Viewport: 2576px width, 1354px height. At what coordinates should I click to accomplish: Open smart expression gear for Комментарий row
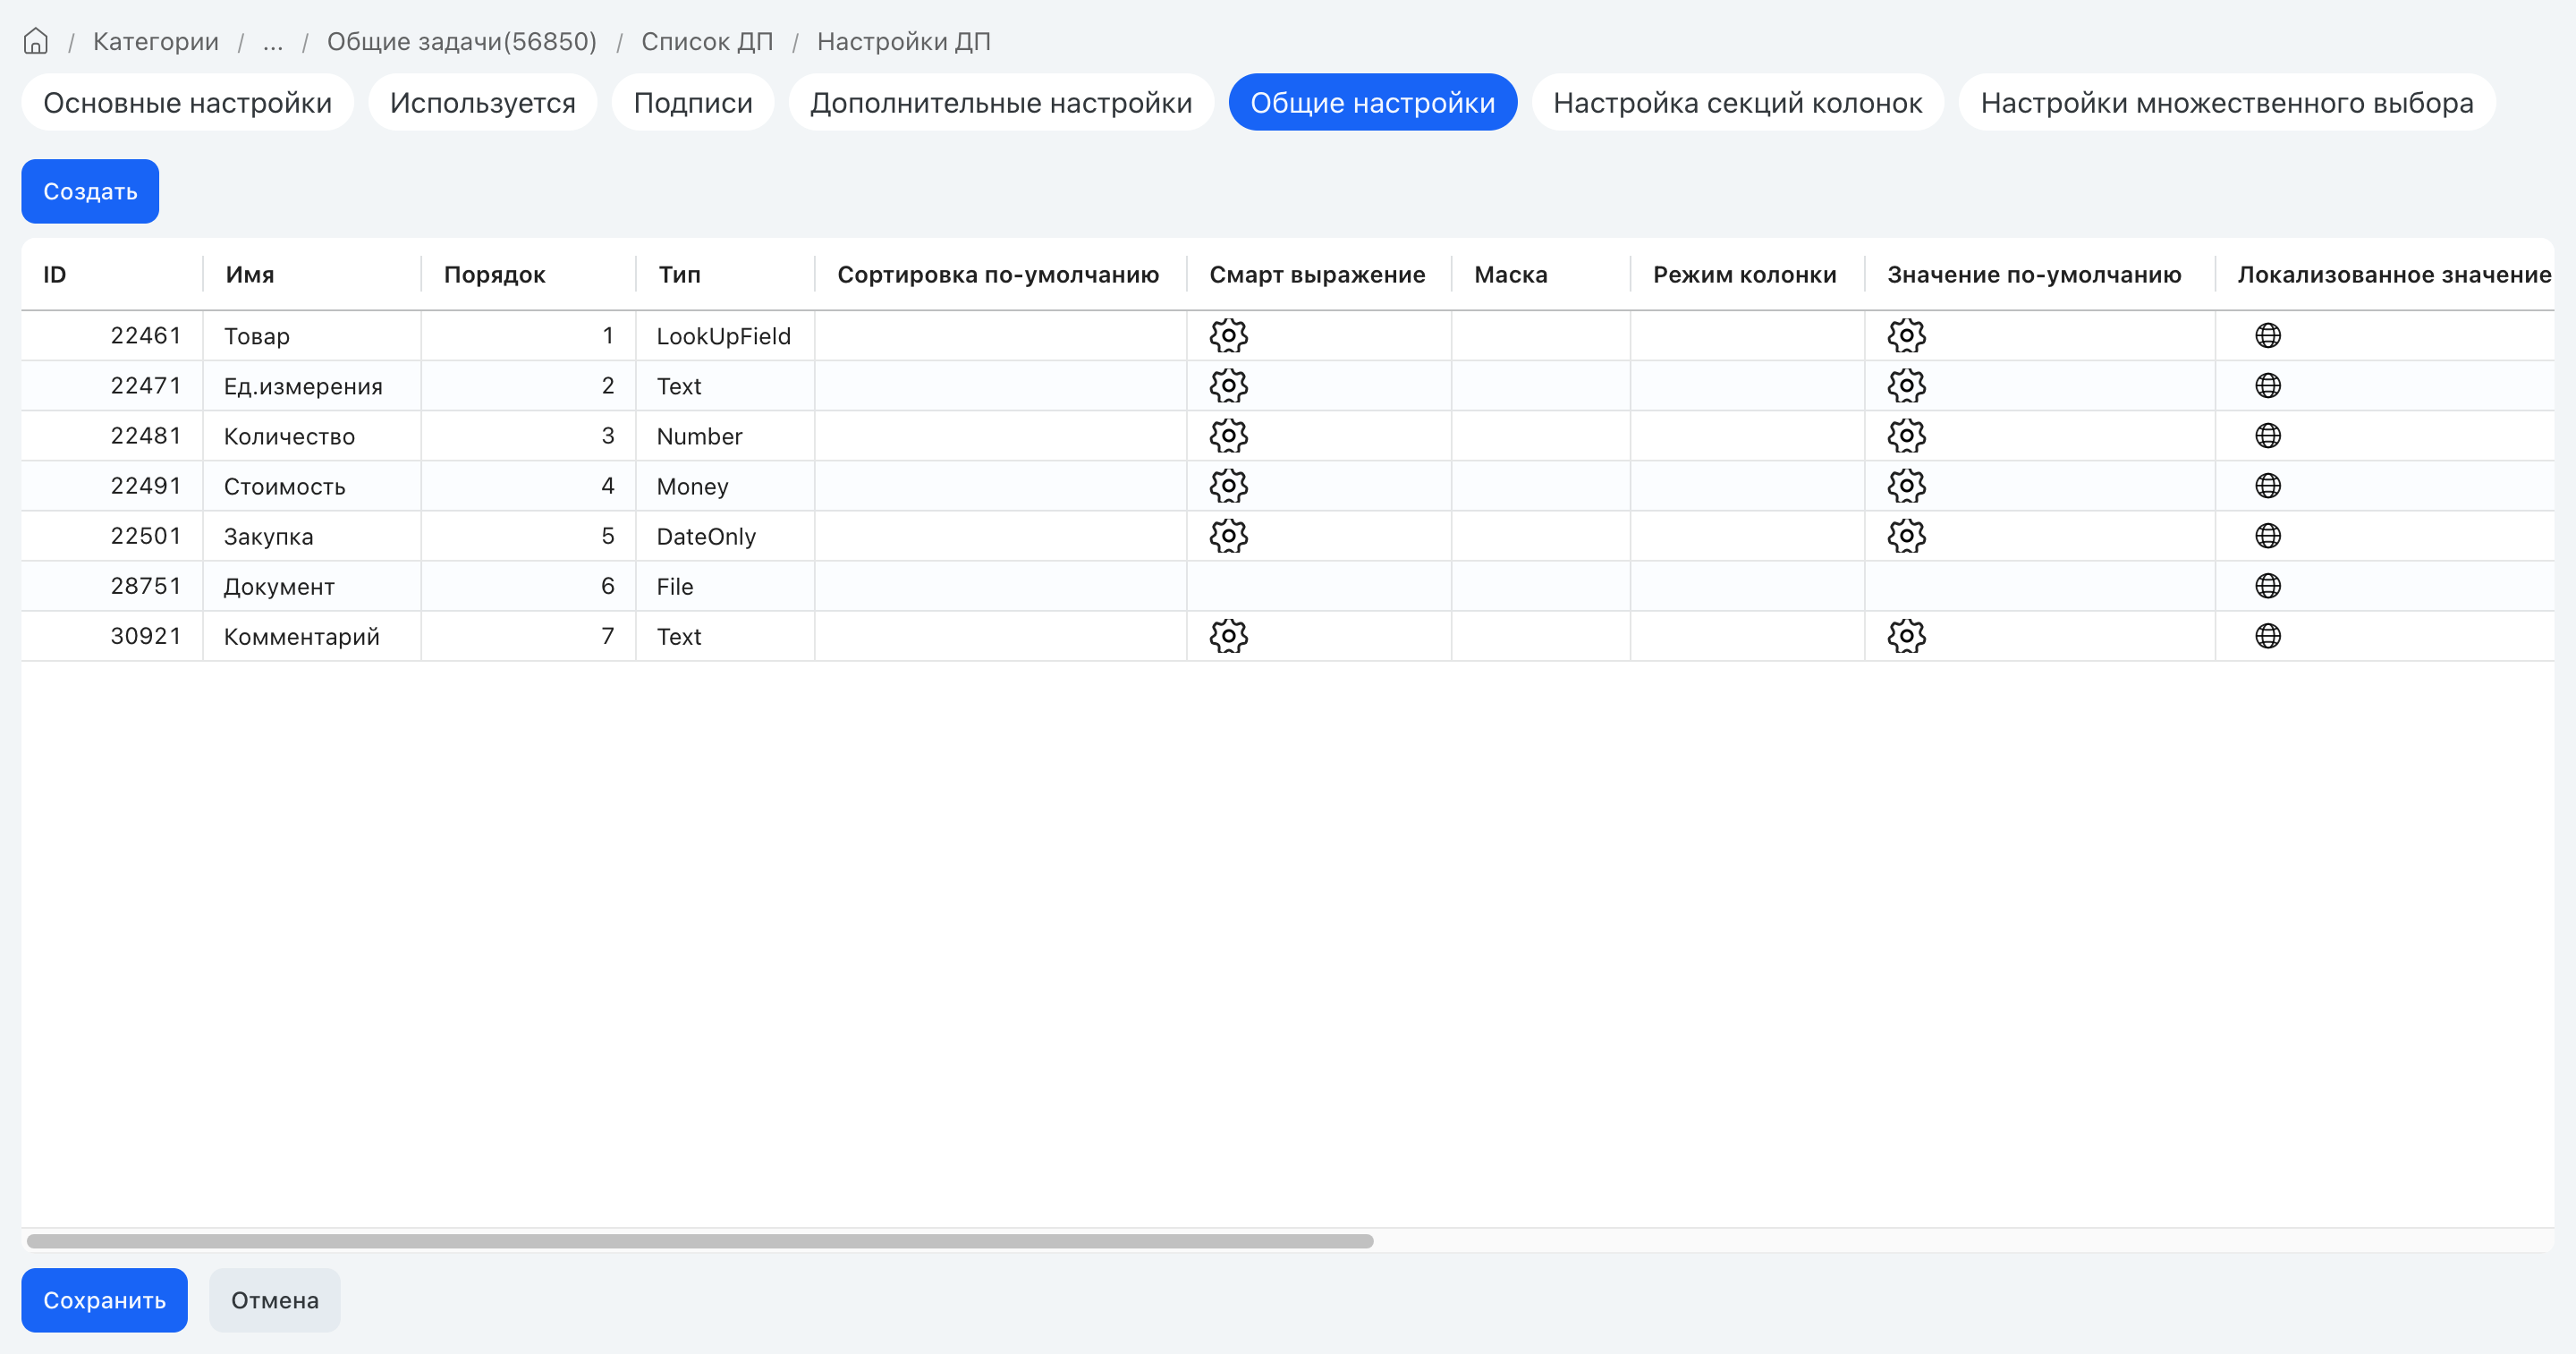pos(1228,635)
